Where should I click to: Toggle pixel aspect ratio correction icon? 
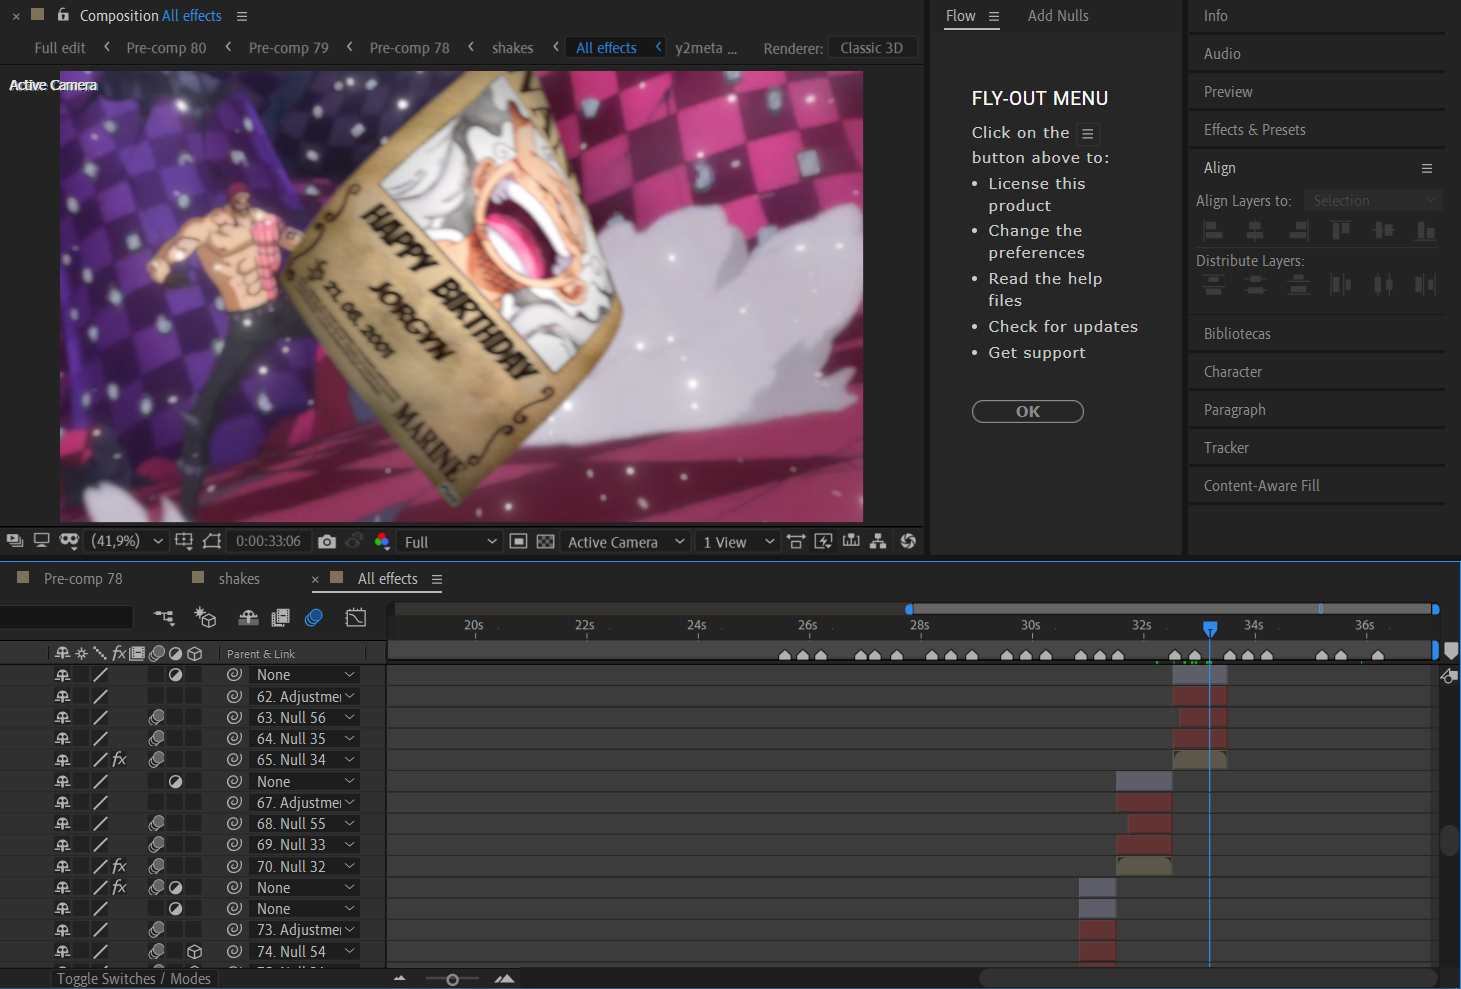pos(796,541)
